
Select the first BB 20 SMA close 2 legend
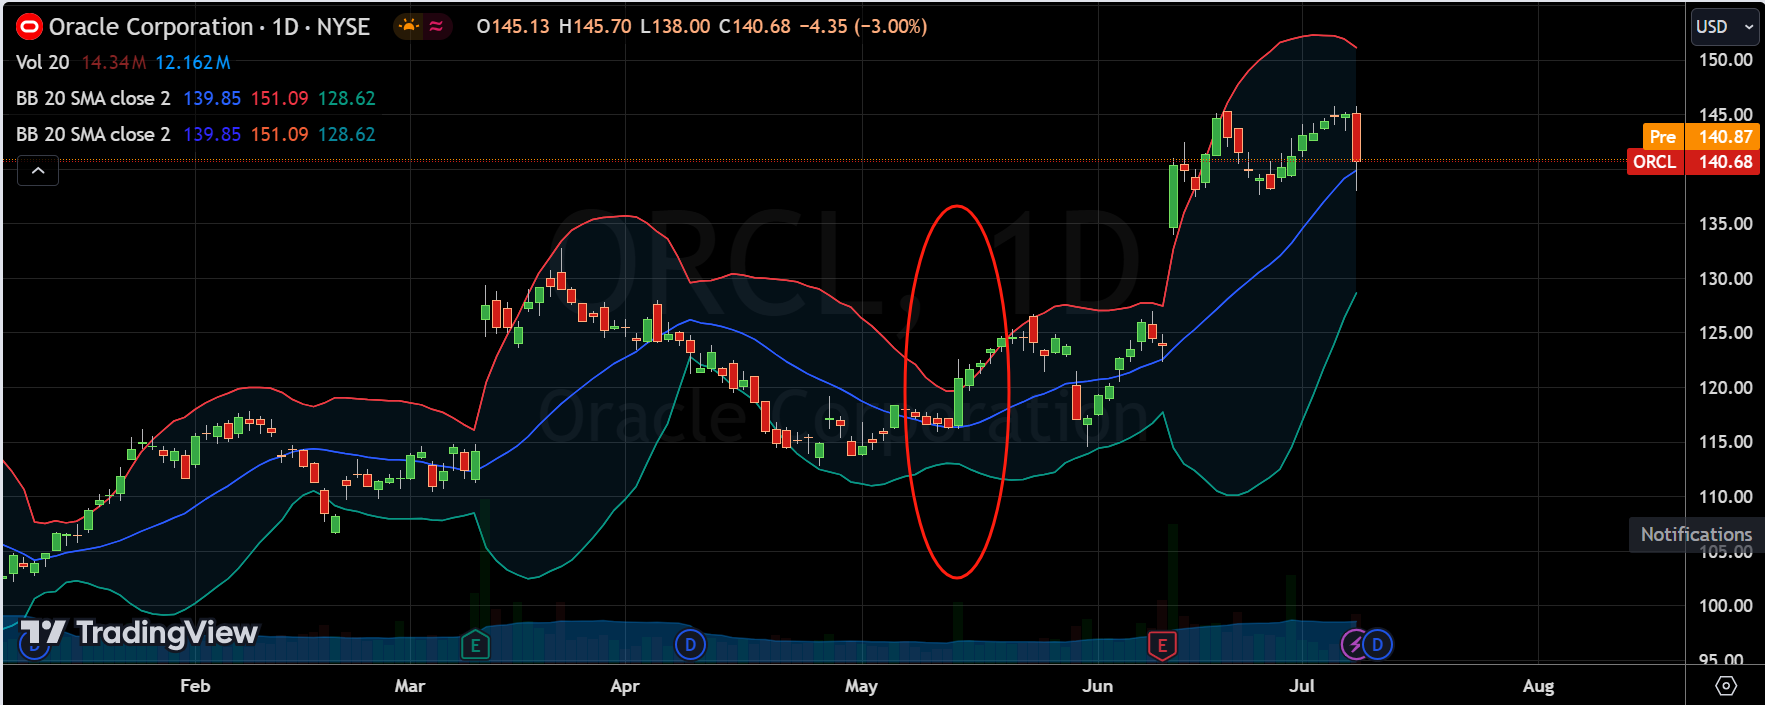pos(93,98)
